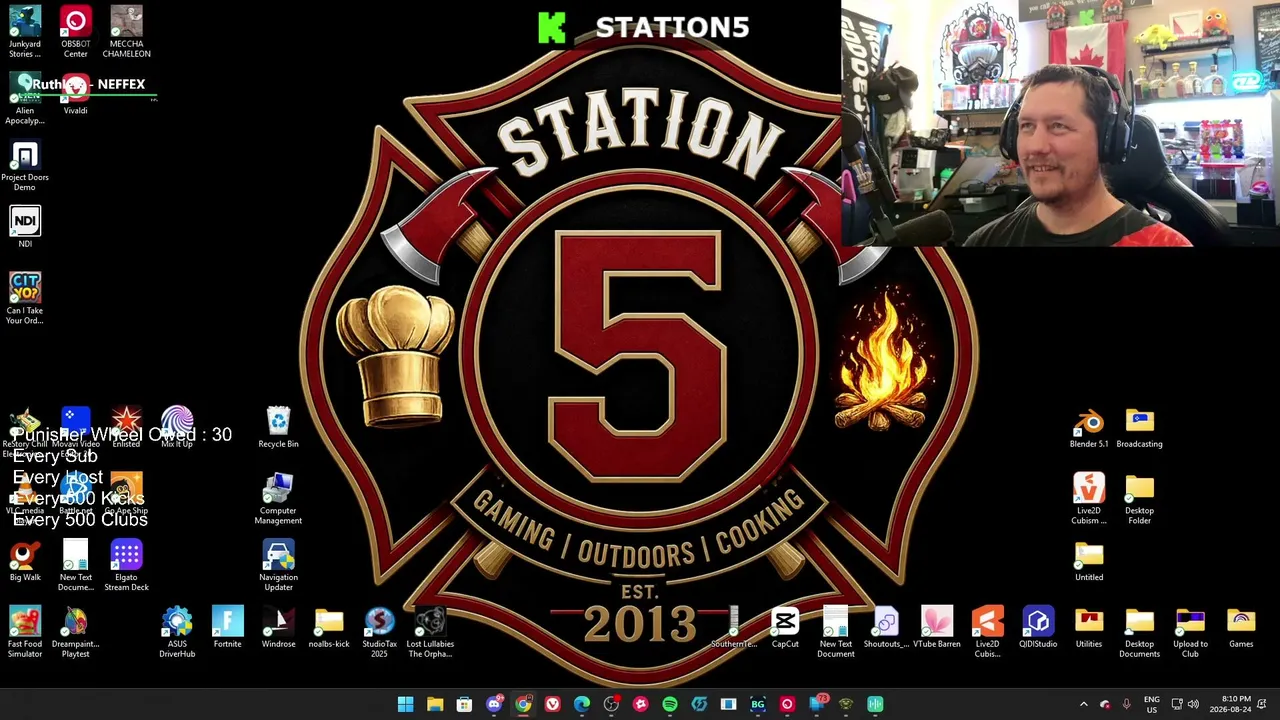Image resolution: width=1280 pixels, height=720 pixels.
Task: Open SouthernTe file on desktop
Action: [x=734, y=628]
